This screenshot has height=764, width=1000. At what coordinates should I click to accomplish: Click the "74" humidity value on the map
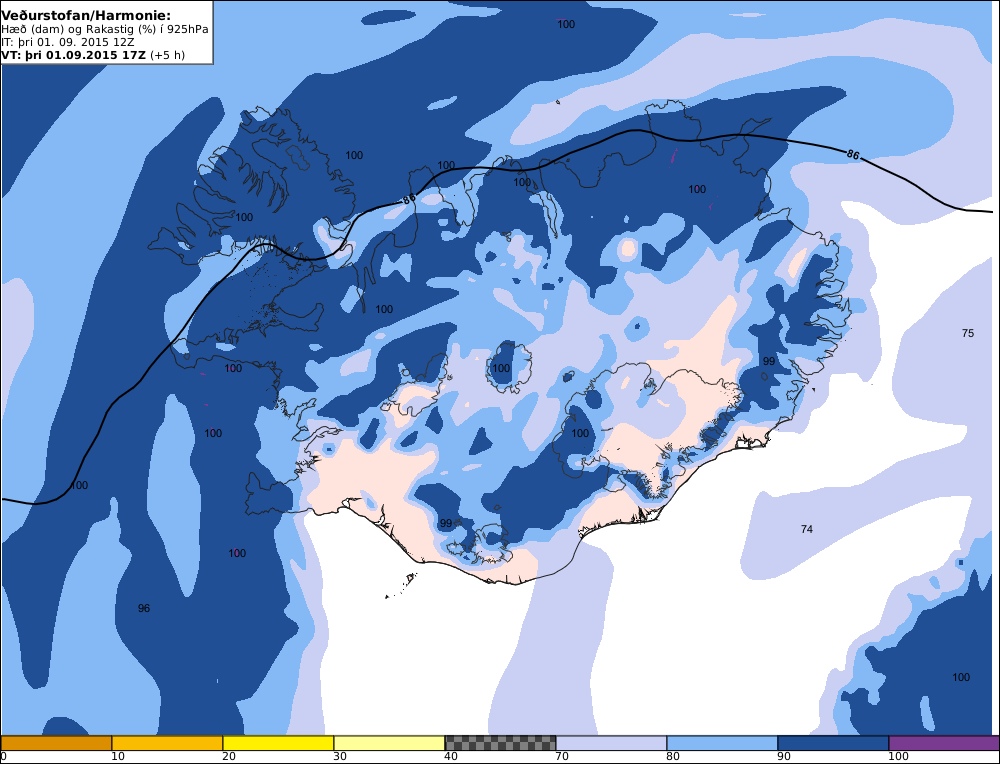[x=807, y=529]
